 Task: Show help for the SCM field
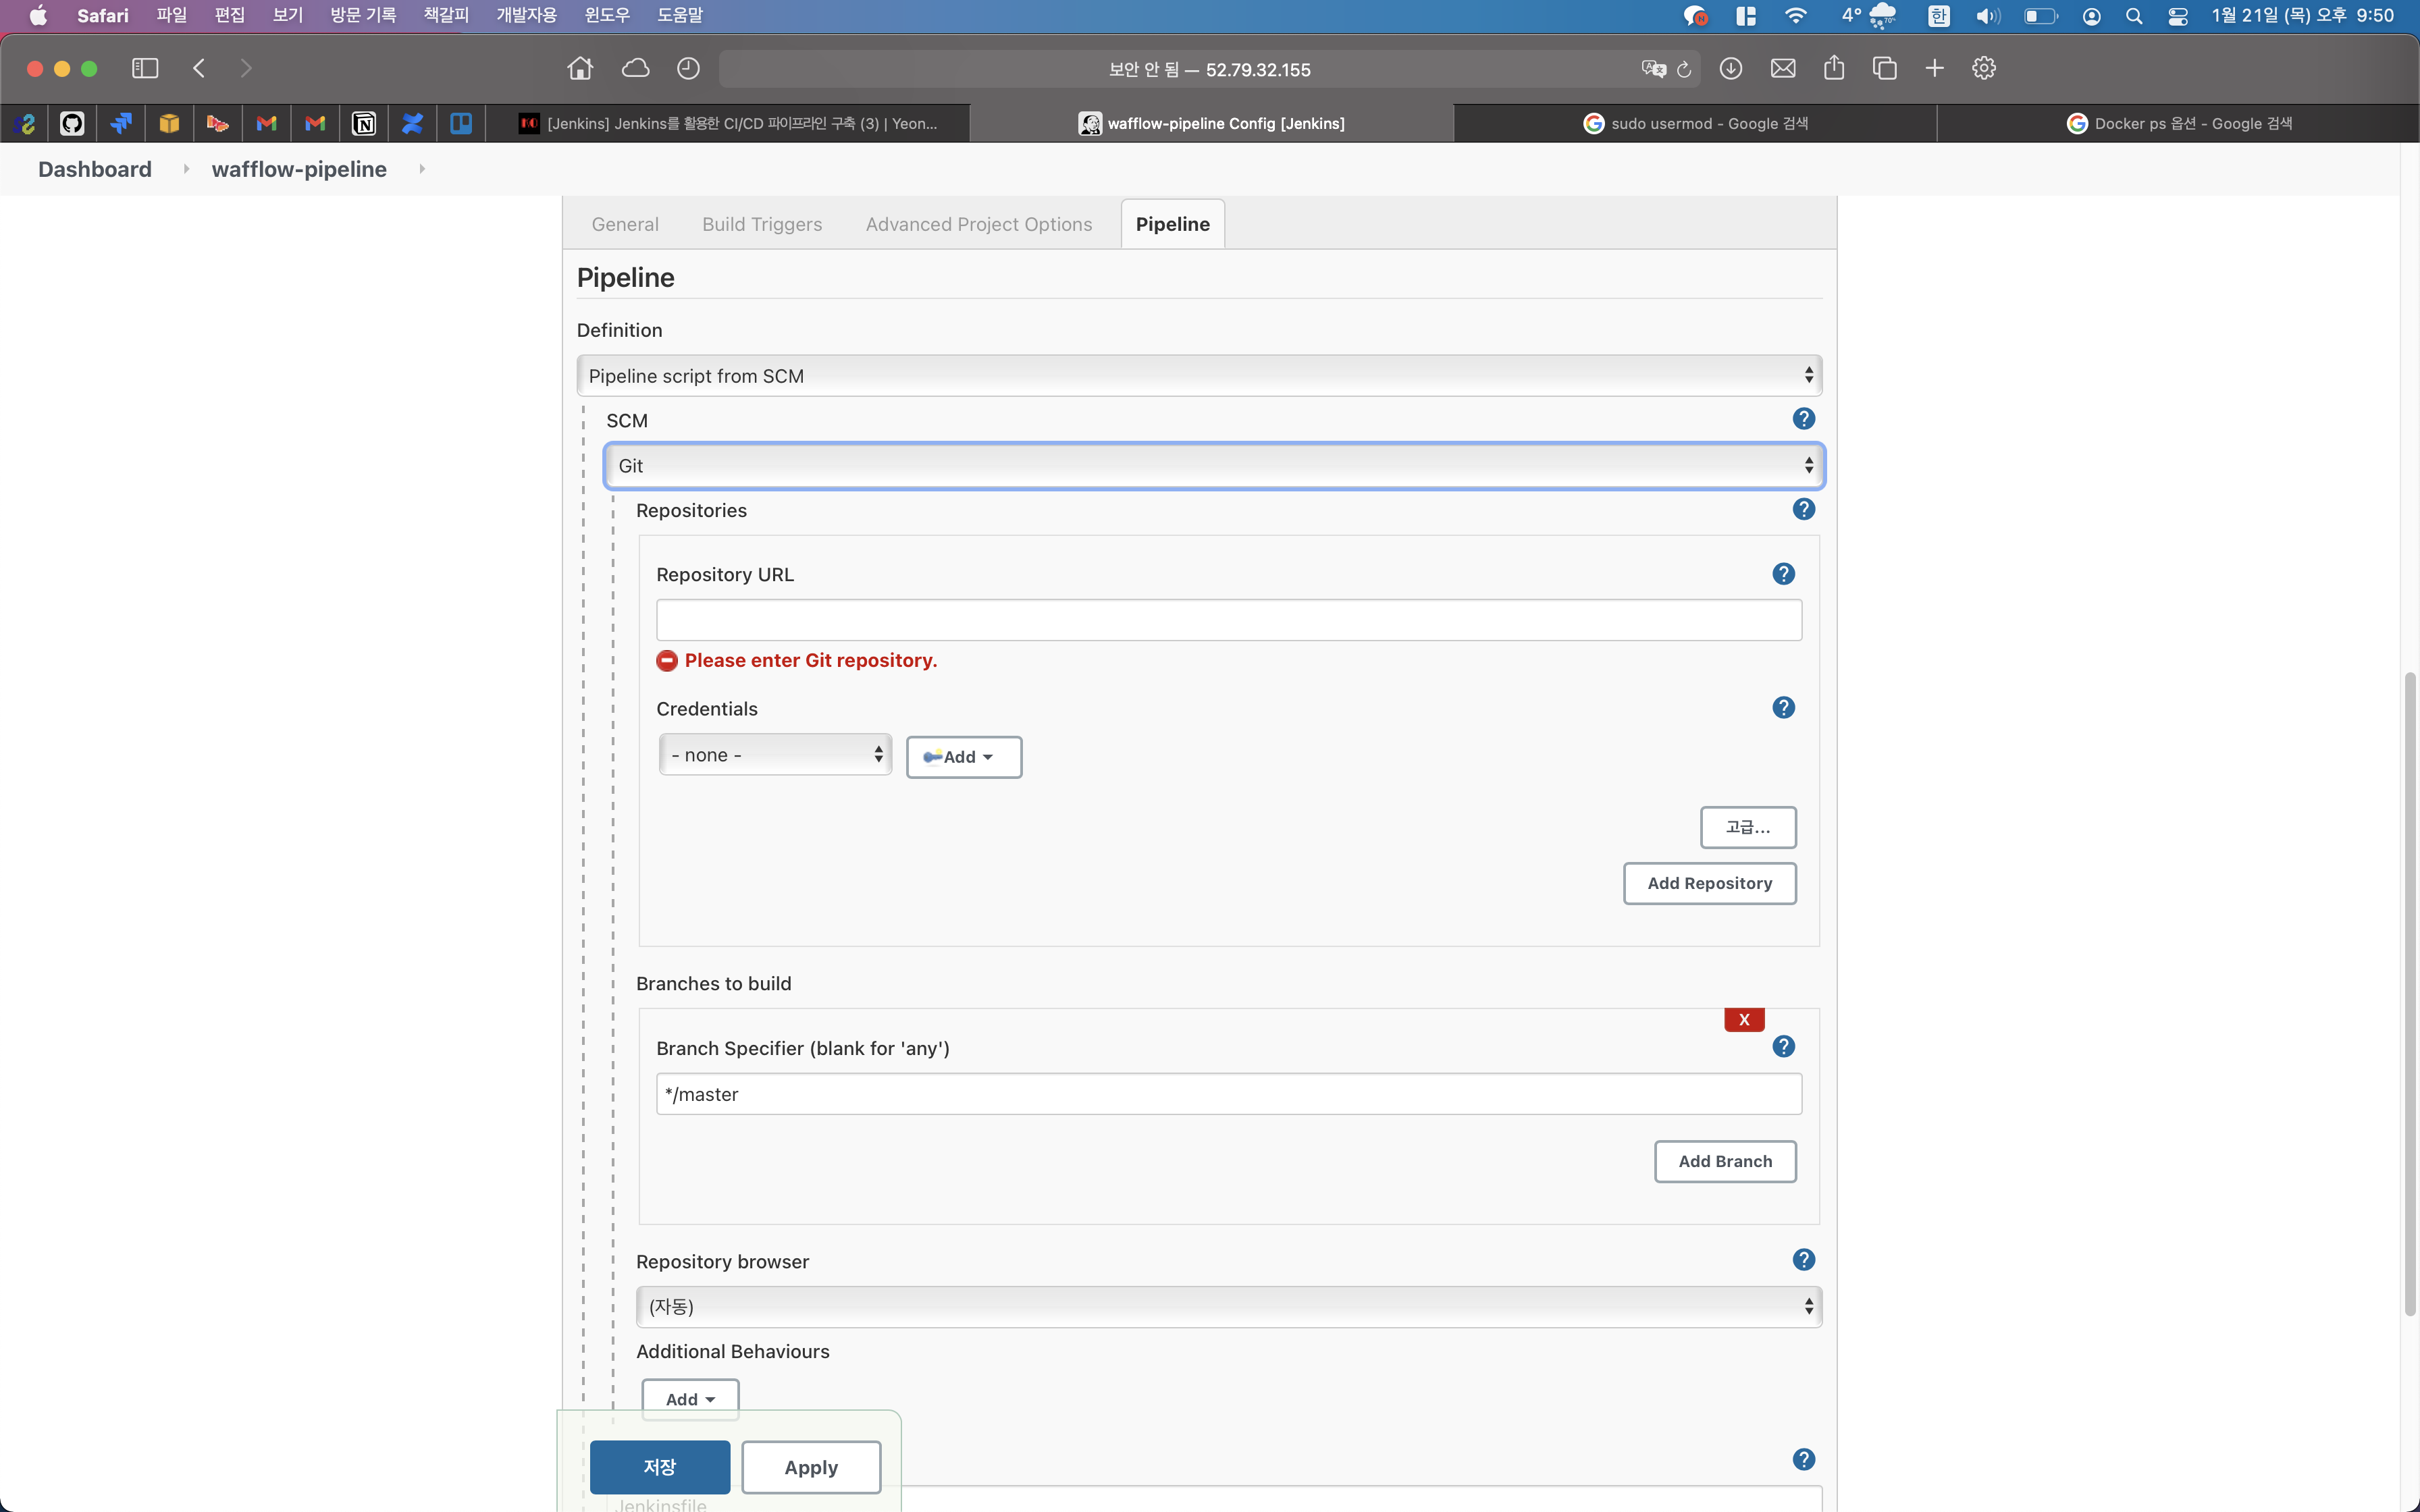pyautogui.click(x=1803, y=419)
